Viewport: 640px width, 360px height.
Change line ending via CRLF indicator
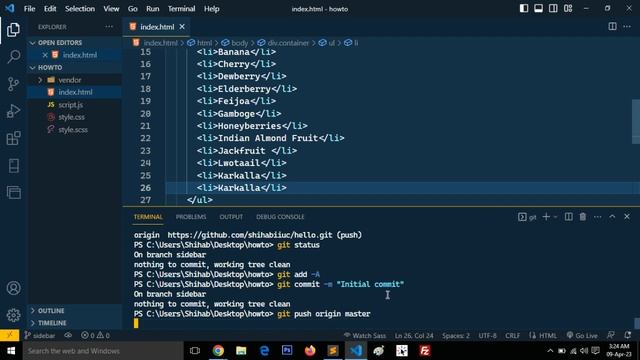pos(512,336)
